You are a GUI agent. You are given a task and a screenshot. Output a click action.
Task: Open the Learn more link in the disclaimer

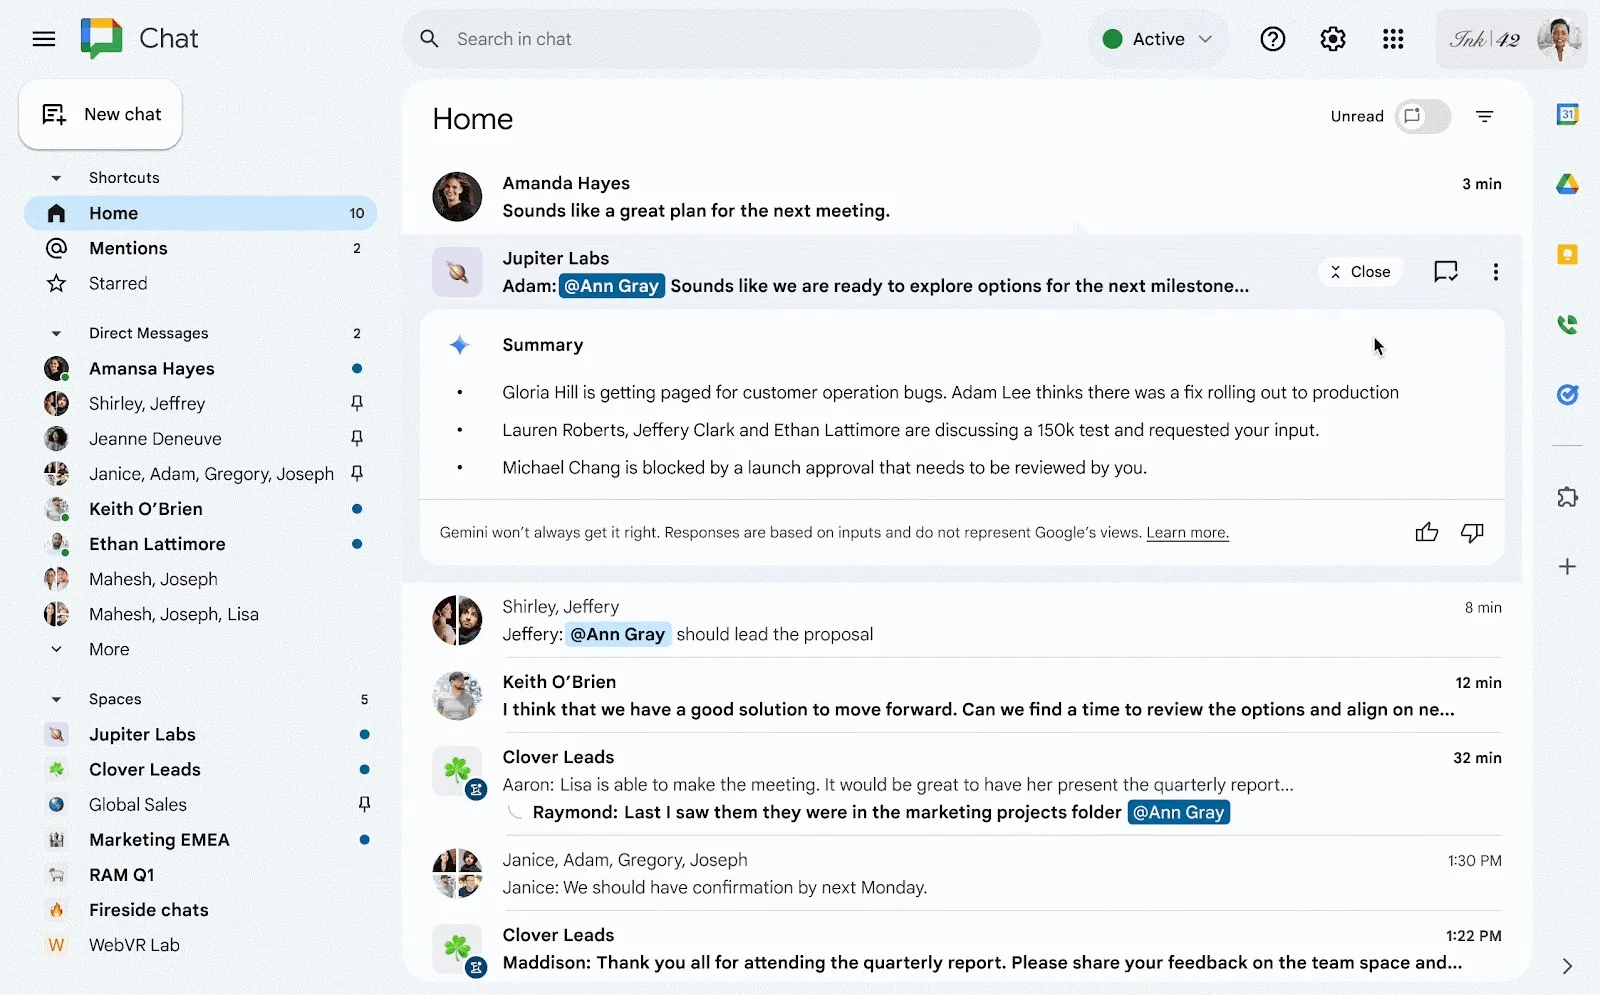click(1187, 533)
